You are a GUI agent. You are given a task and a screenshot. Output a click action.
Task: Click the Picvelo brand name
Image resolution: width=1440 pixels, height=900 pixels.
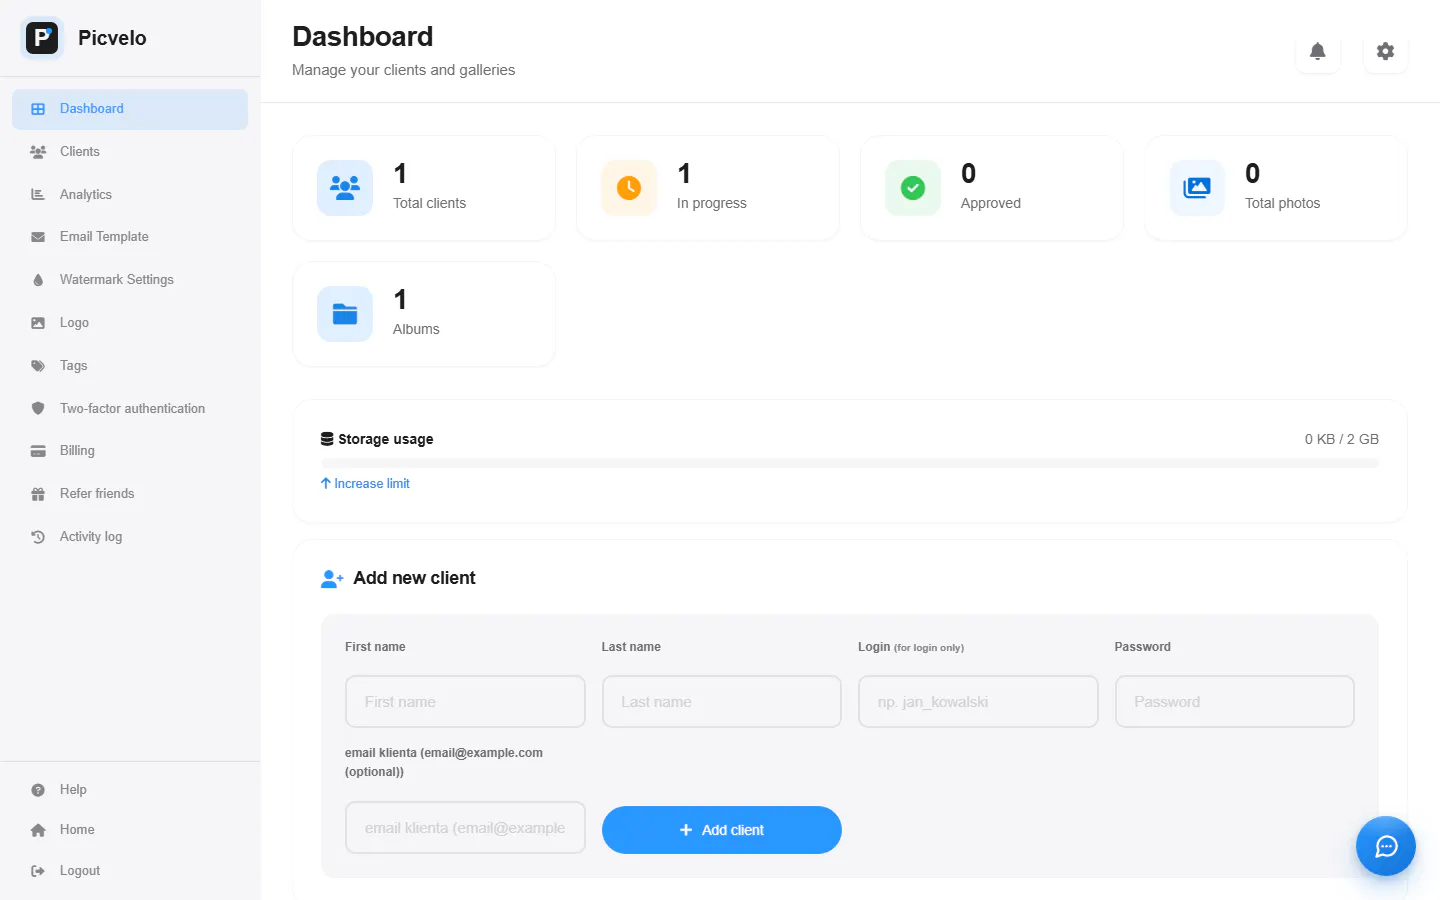point(112,38)
